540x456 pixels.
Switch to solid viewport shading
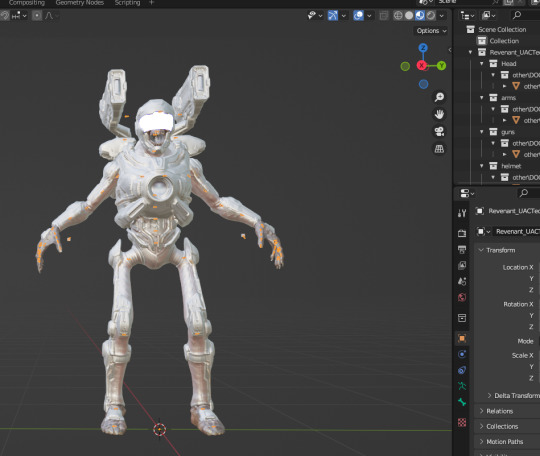click(409, 15)
